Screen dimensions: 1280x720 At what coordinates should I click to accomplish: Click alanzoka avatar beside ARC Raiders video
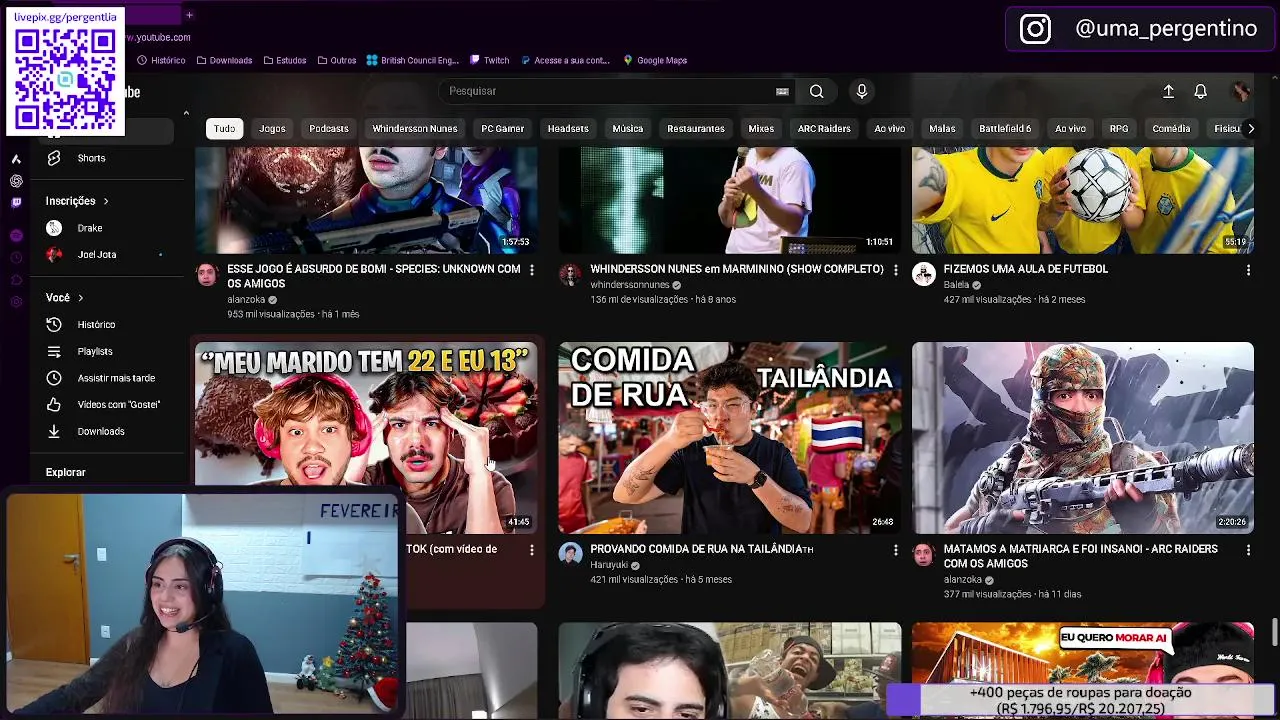coord(924,555)
